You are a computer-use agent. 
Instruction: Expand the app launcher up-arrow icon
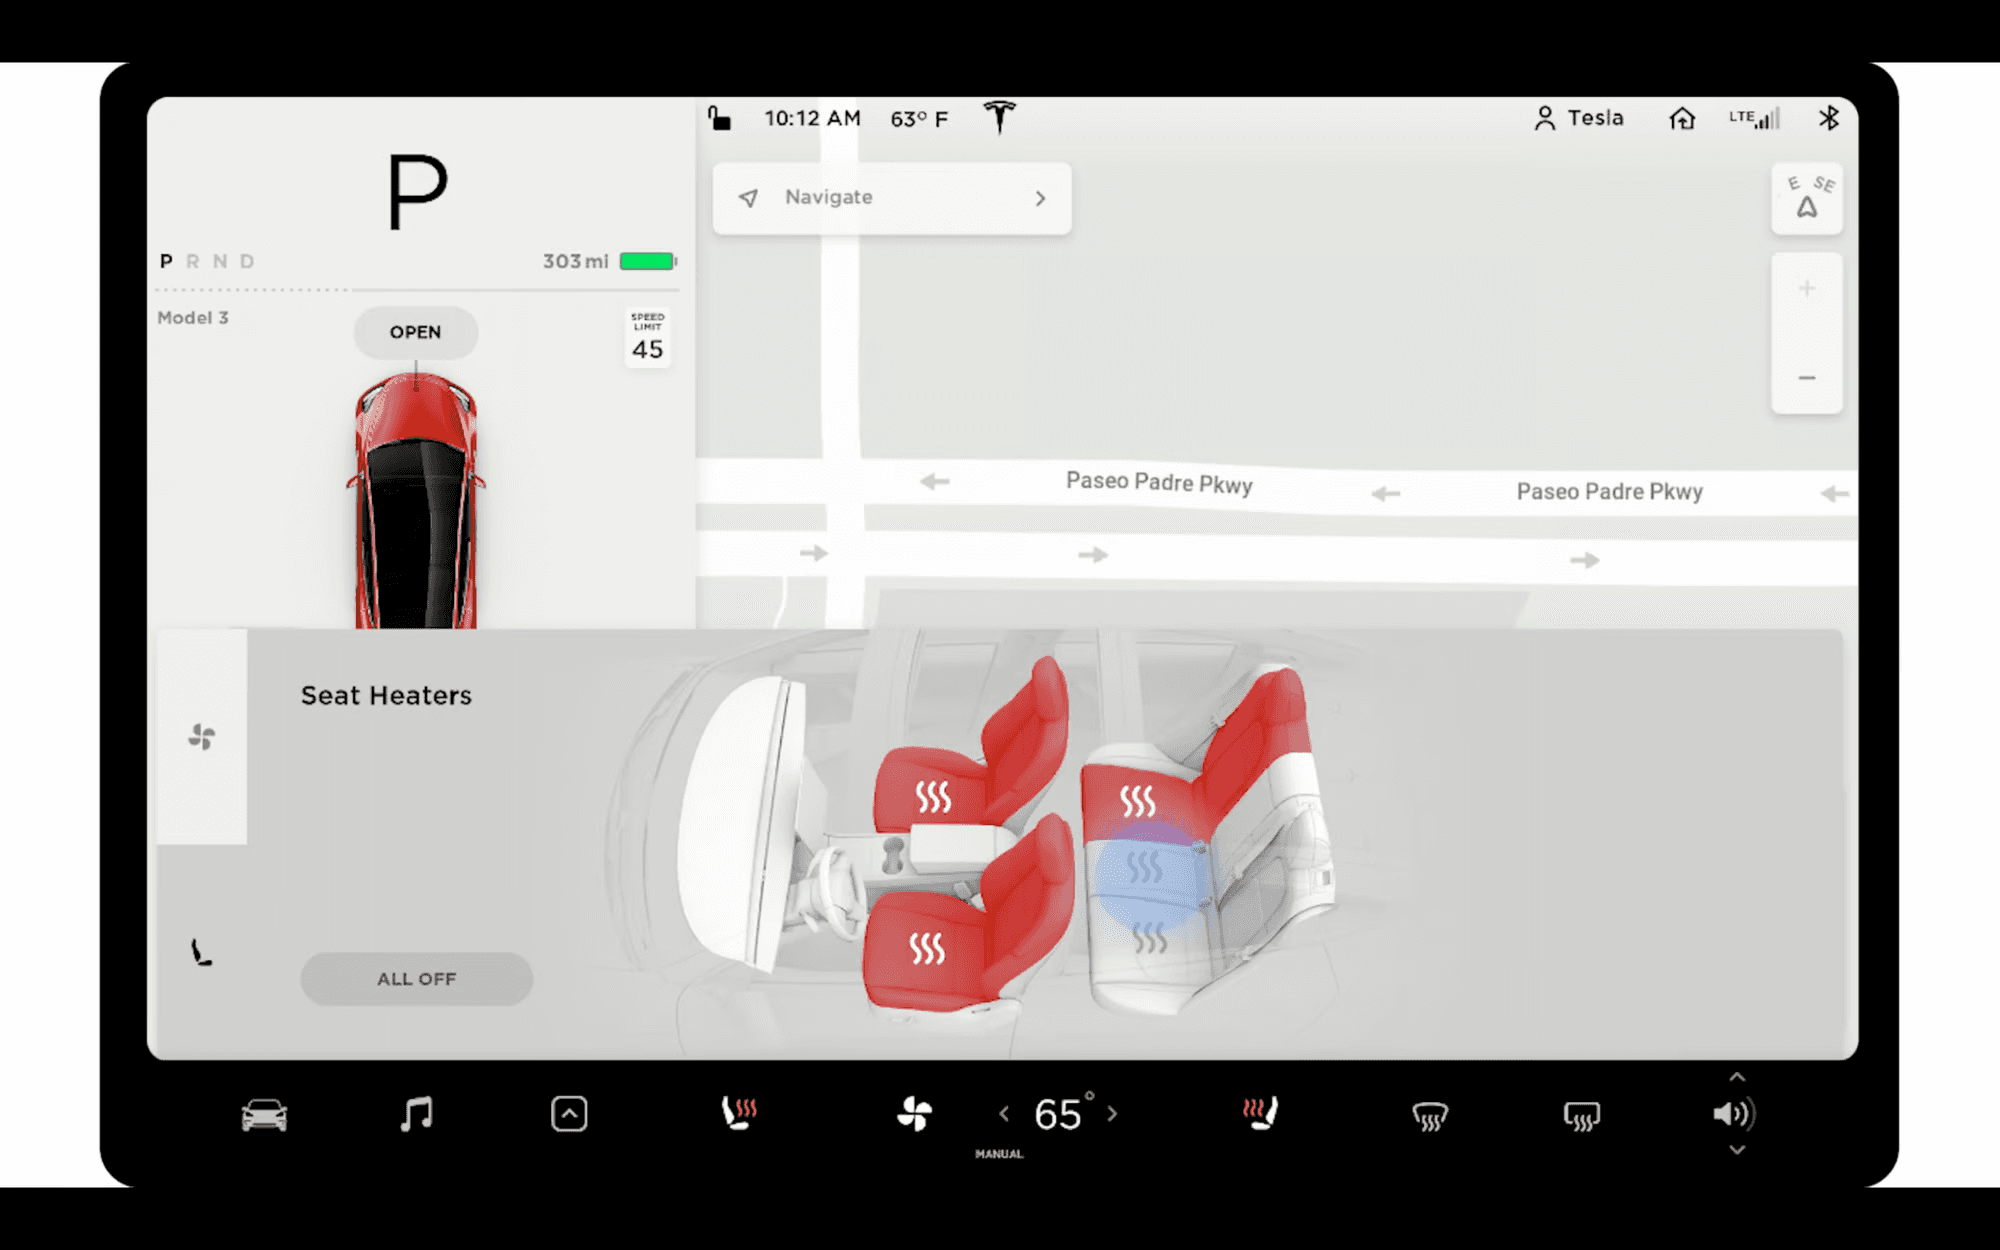pyautogui.click(x=569, y=1114)
